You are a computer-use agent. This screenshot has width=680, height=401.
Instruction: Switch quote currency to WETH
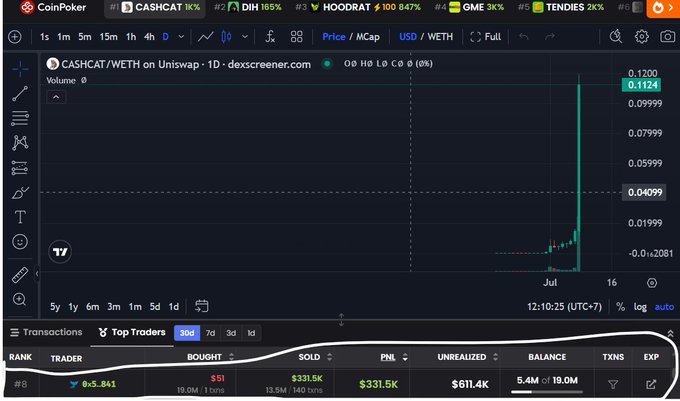click(440, 37)
